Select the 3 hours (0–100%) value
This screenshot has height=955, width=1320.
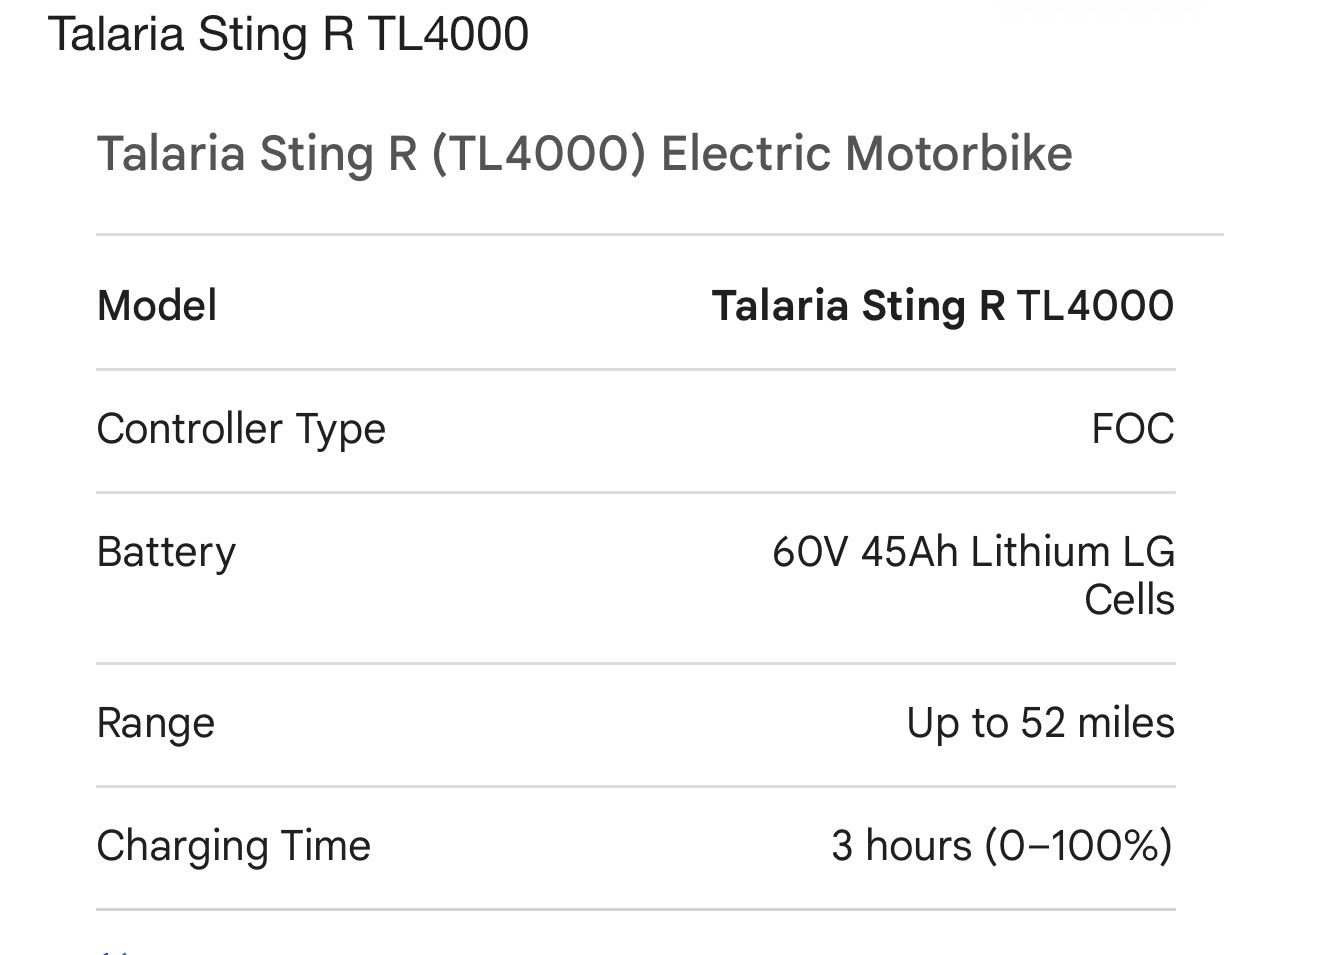point(1002,846)
